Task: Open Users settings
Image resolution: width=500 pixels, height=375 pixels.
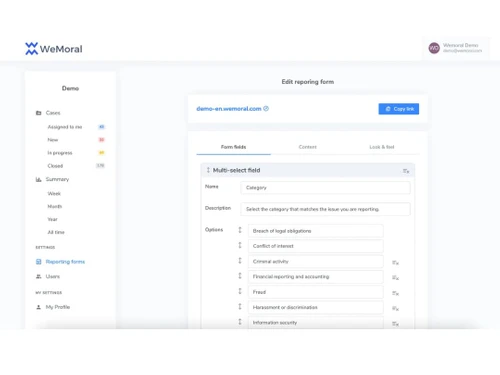Action: [53, 277]
